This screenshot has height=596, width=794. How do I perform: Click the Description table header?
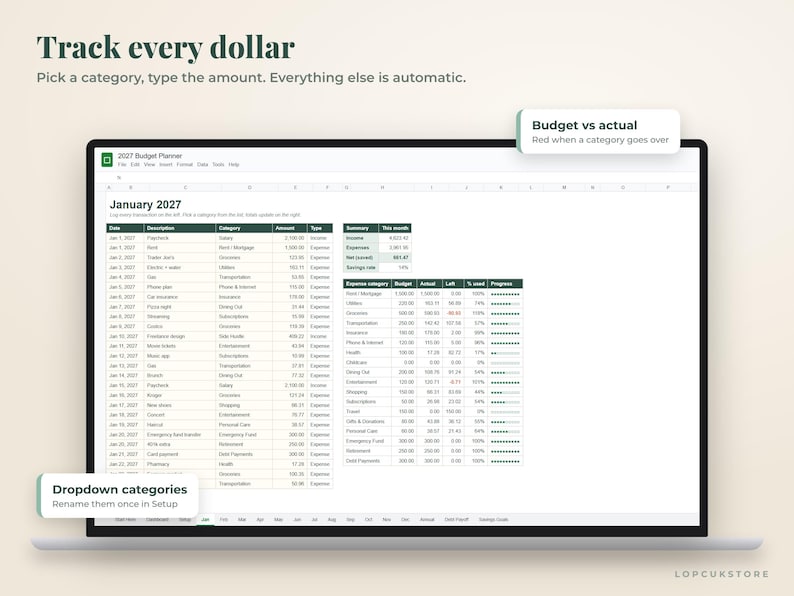(180, 228)
